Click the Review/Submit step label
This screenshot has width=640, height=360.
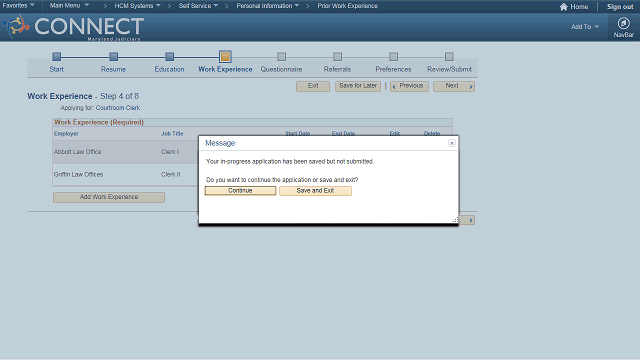[449, 69]
